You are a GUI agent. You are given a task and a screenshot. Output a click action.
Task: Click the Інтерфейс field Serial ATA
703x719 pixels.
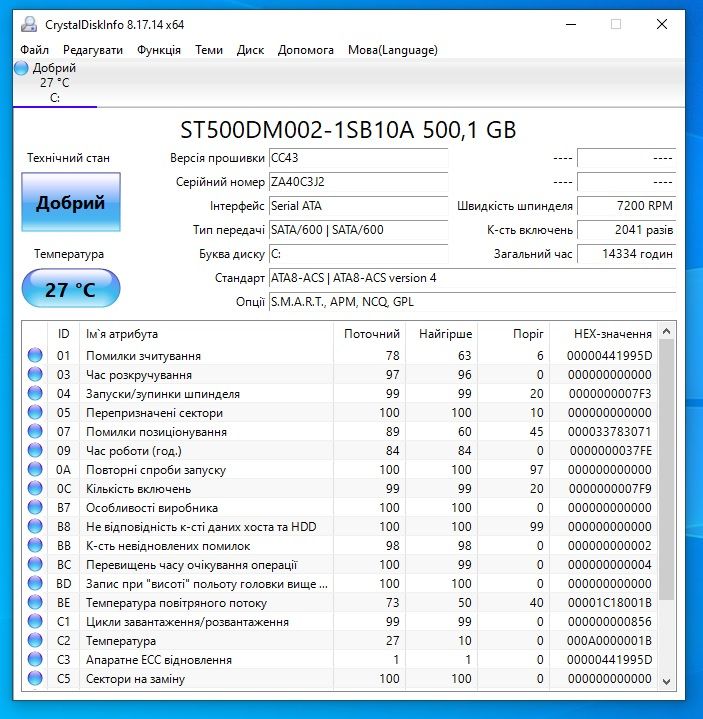[359, 206]
